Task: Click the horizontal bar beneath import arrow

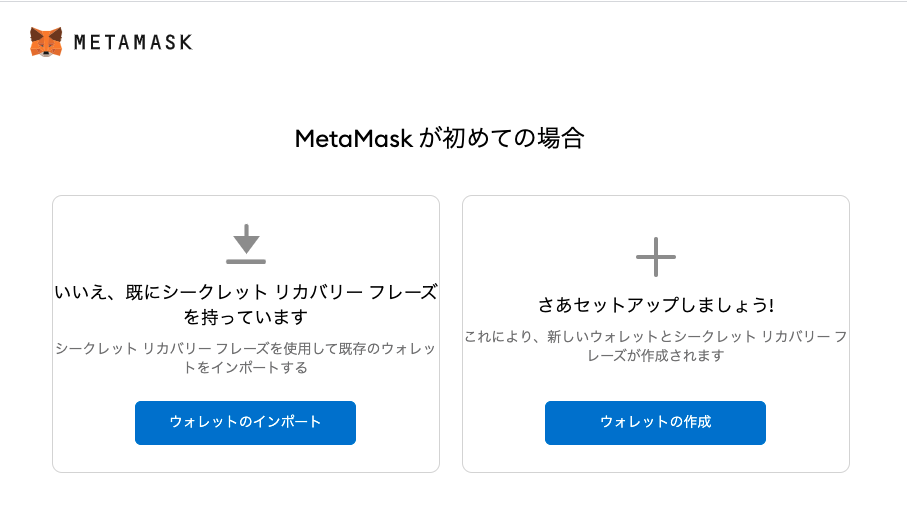Action: (246, 261)
